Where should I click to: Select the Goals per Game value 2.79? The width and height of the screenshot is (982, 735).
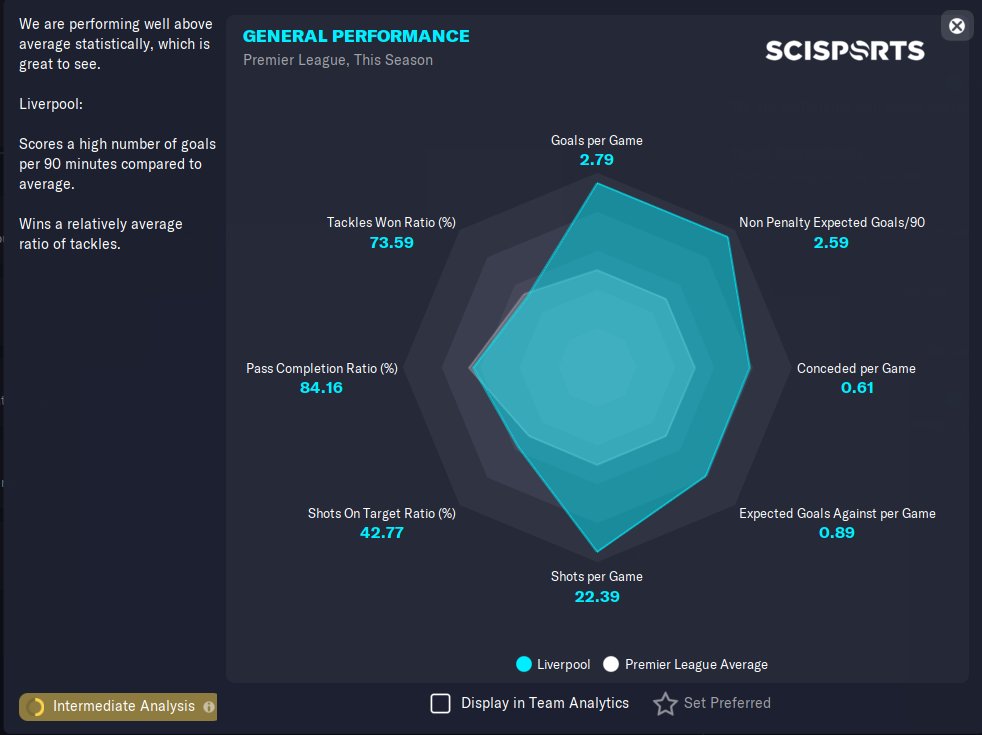click(x=596, y=160)
